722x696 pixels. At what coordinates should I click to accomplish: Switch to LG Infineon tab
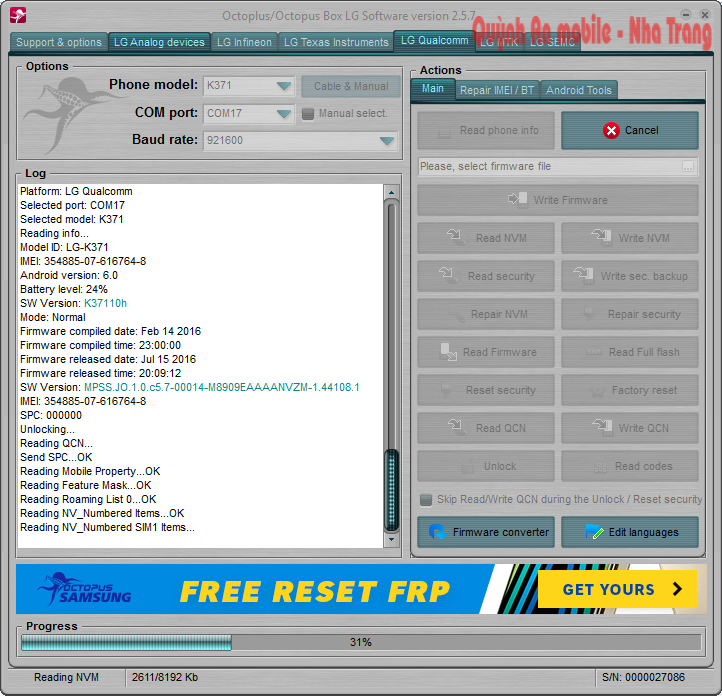245,42
